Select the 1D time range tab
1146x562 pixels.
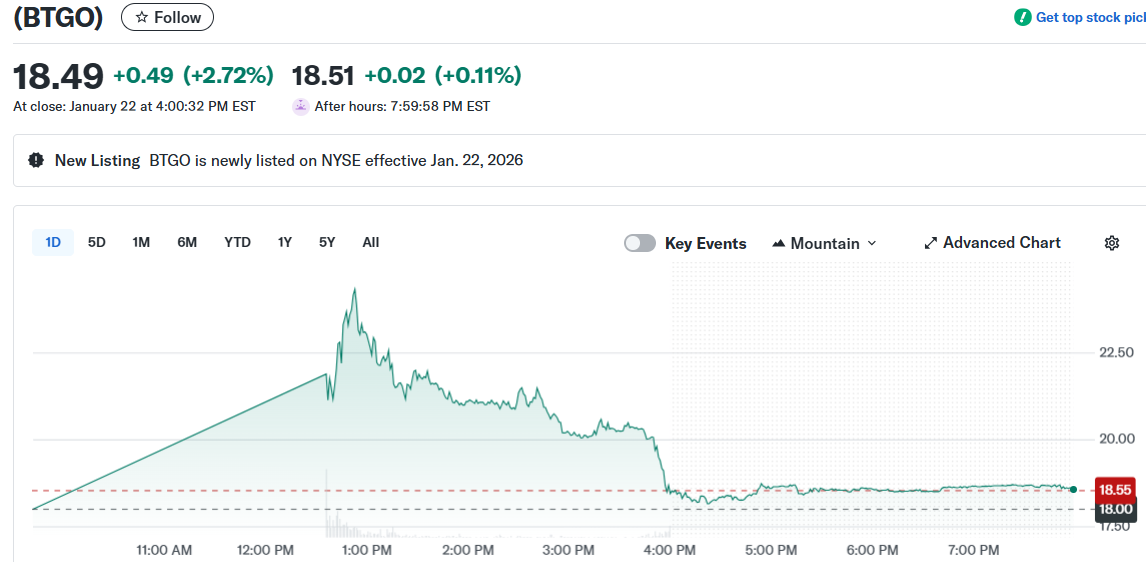point(53,242)
